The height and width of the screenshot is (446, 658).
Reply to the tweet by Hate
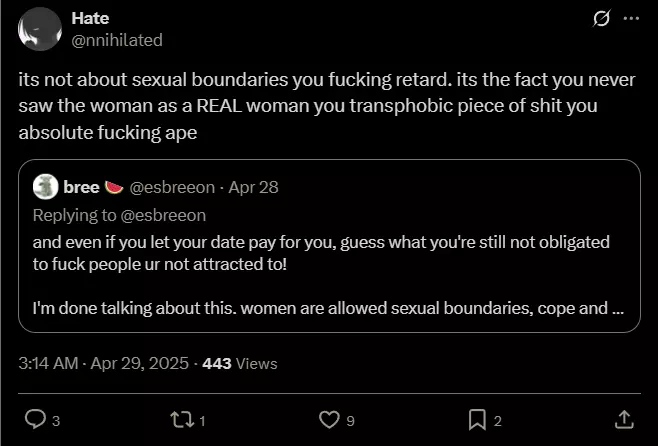click(36, 420)
